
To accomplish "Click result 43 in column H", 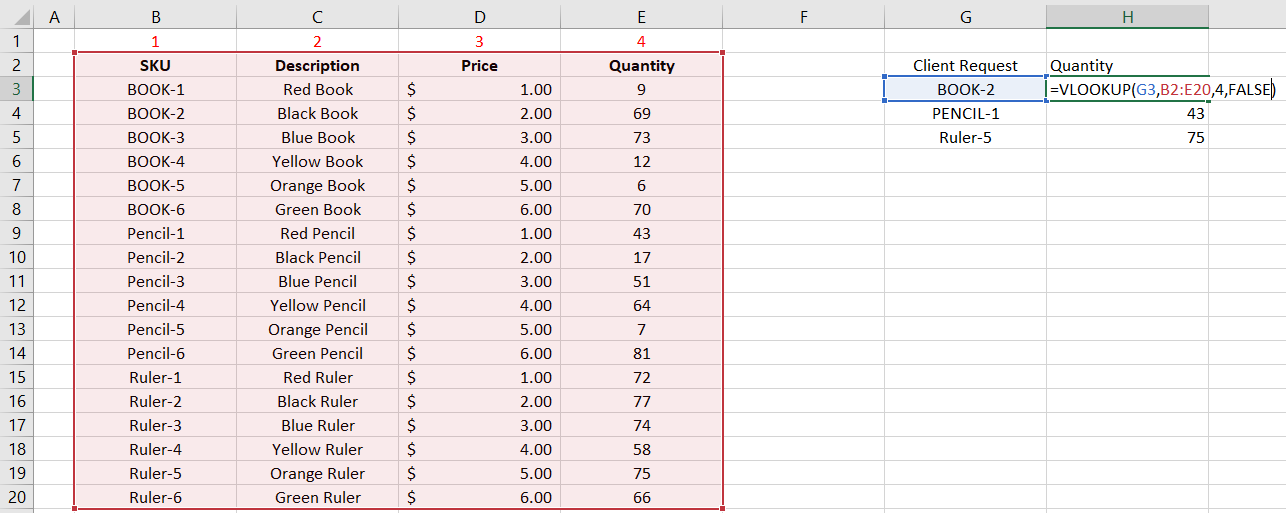I will coord(1127,113).
